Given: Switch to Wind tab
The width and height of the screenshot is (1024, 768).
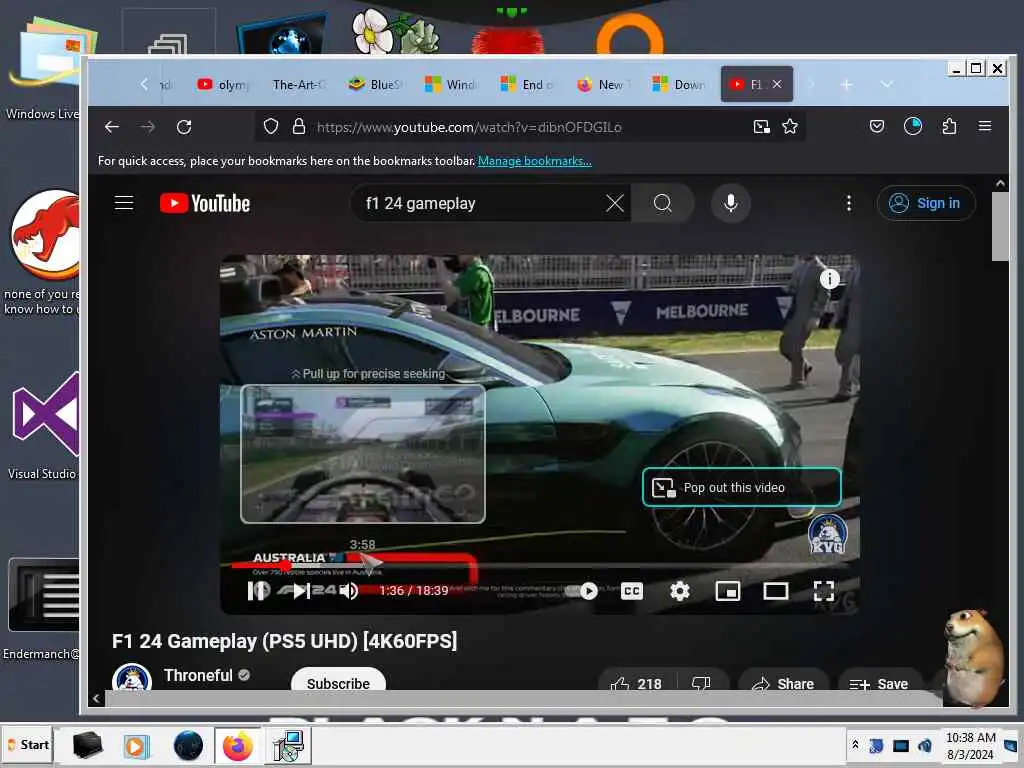Looking at the screenshot, I should tap(451, 84).
